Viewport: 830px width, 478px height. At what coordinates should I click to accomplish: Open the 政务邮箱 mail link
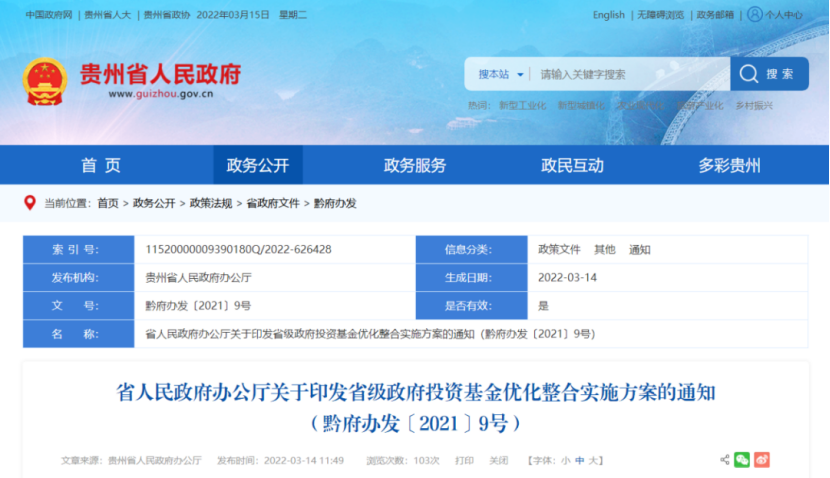(715, 15)
